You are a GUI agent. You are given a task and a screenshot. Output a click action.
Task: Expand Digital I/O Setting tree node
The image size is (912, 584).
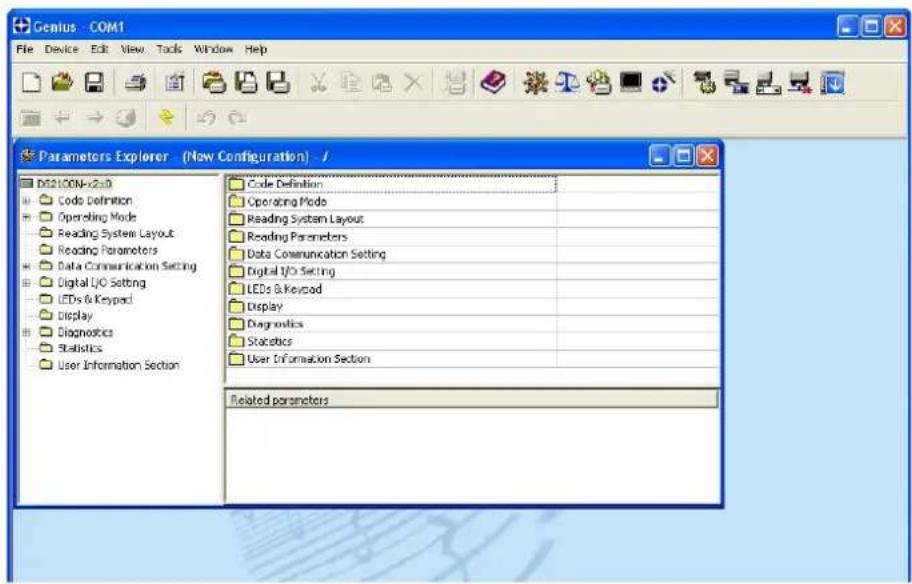click(26, 283)
